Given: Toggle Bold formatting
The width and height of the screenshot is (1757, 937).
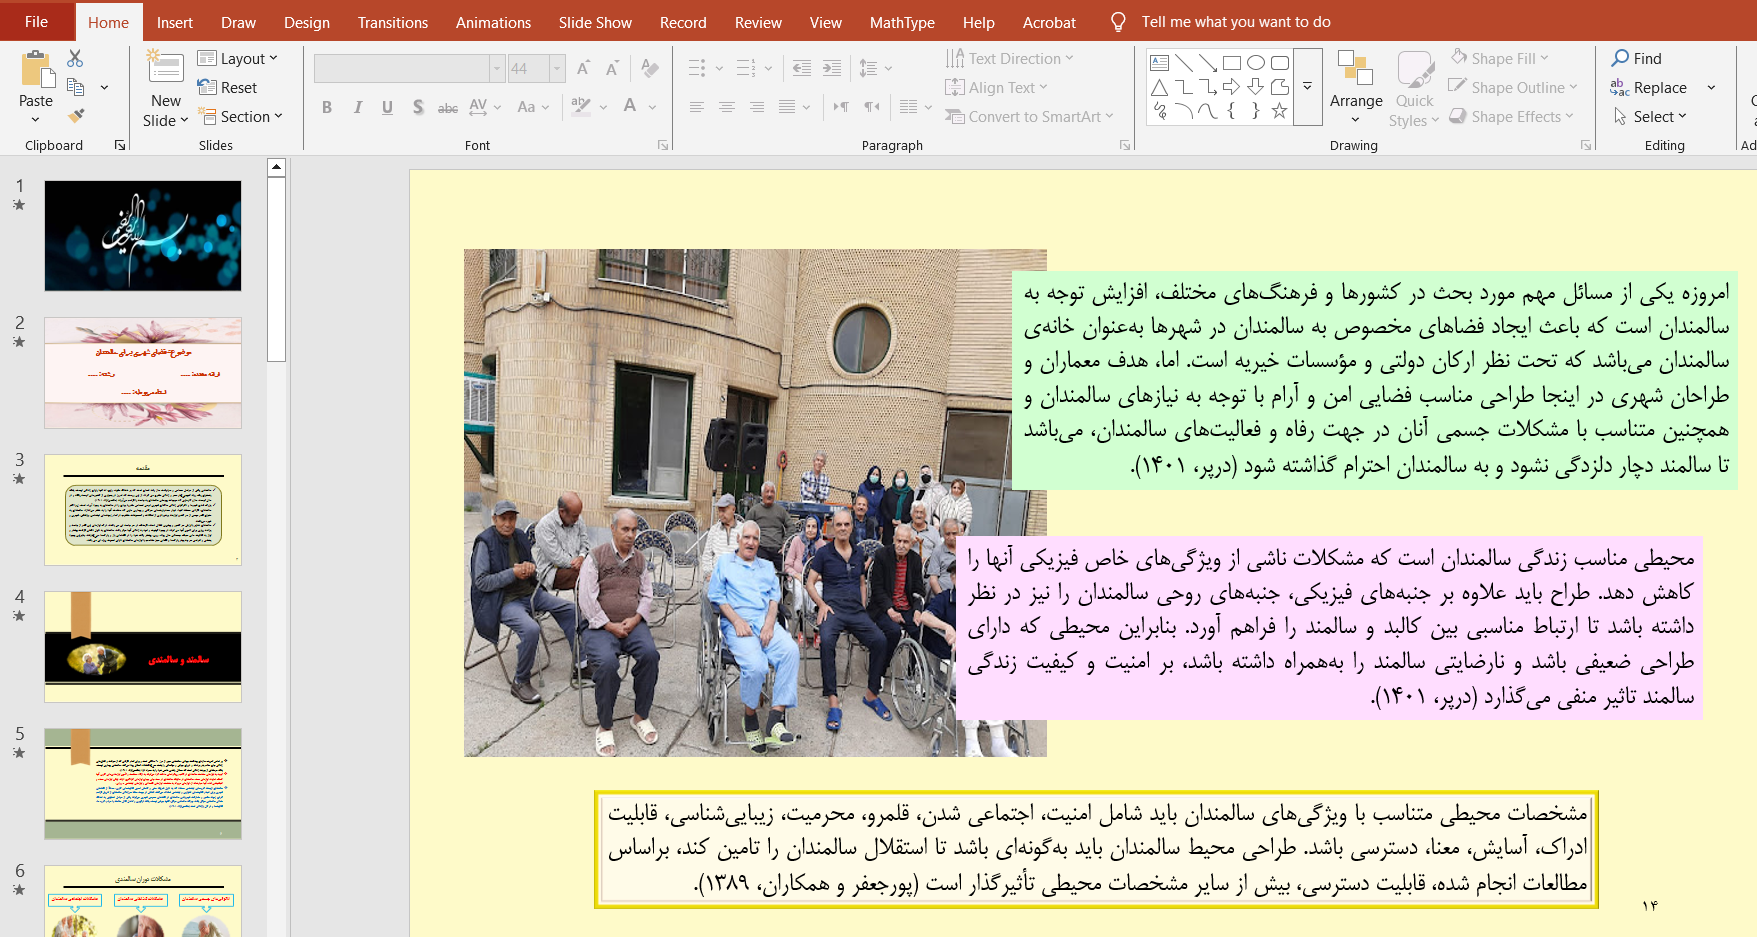Looking at the screenshot, I should click(327, 107).
